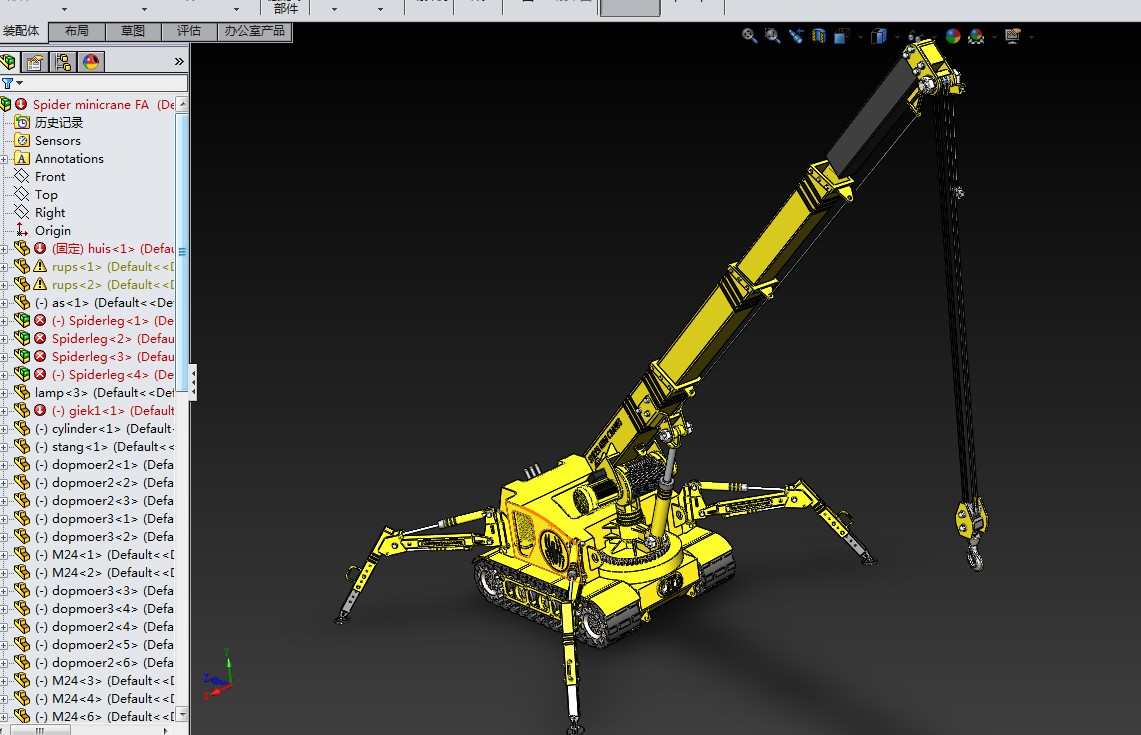The width and height of the screenshot is (1141, 735).
Task: Open the Display Style dropdown cube
Action: [879, 36]
